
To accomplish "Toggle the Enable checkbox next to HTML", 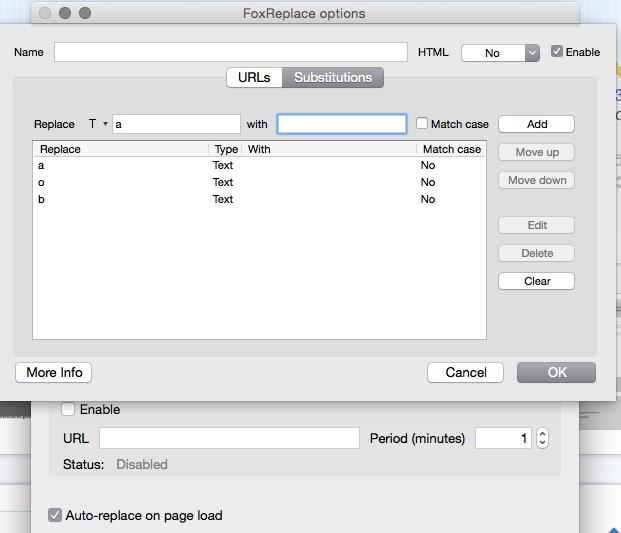I will [556, 51].
